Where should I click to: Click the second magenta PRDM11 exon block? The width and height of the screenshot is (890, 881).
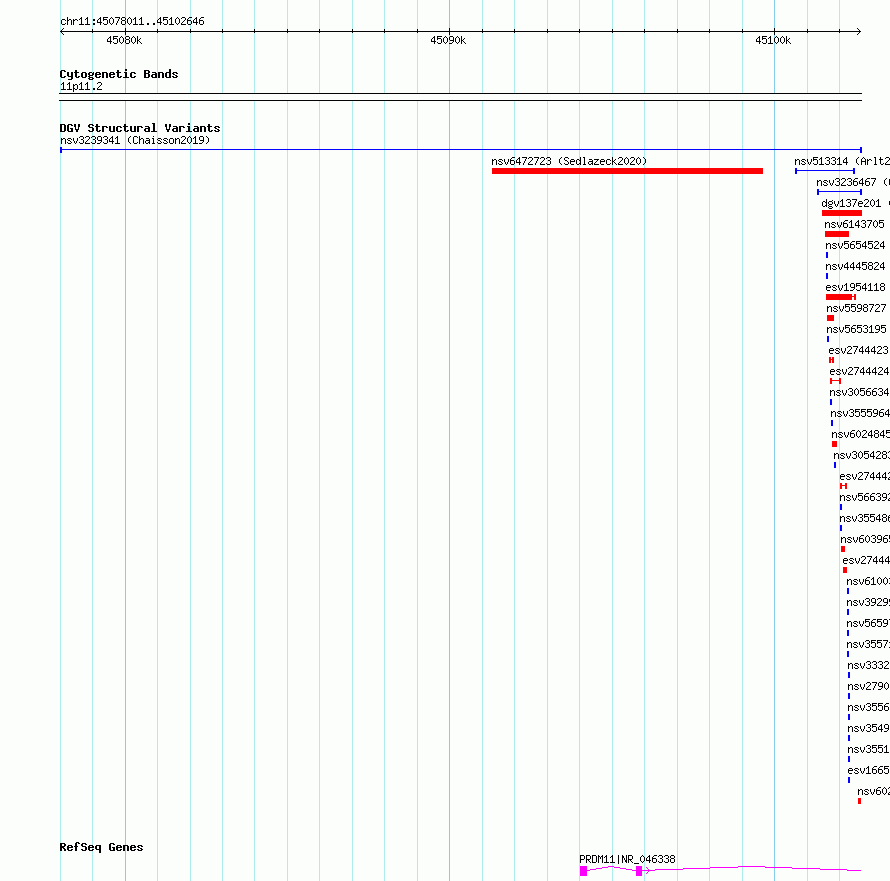click(639, 871)
